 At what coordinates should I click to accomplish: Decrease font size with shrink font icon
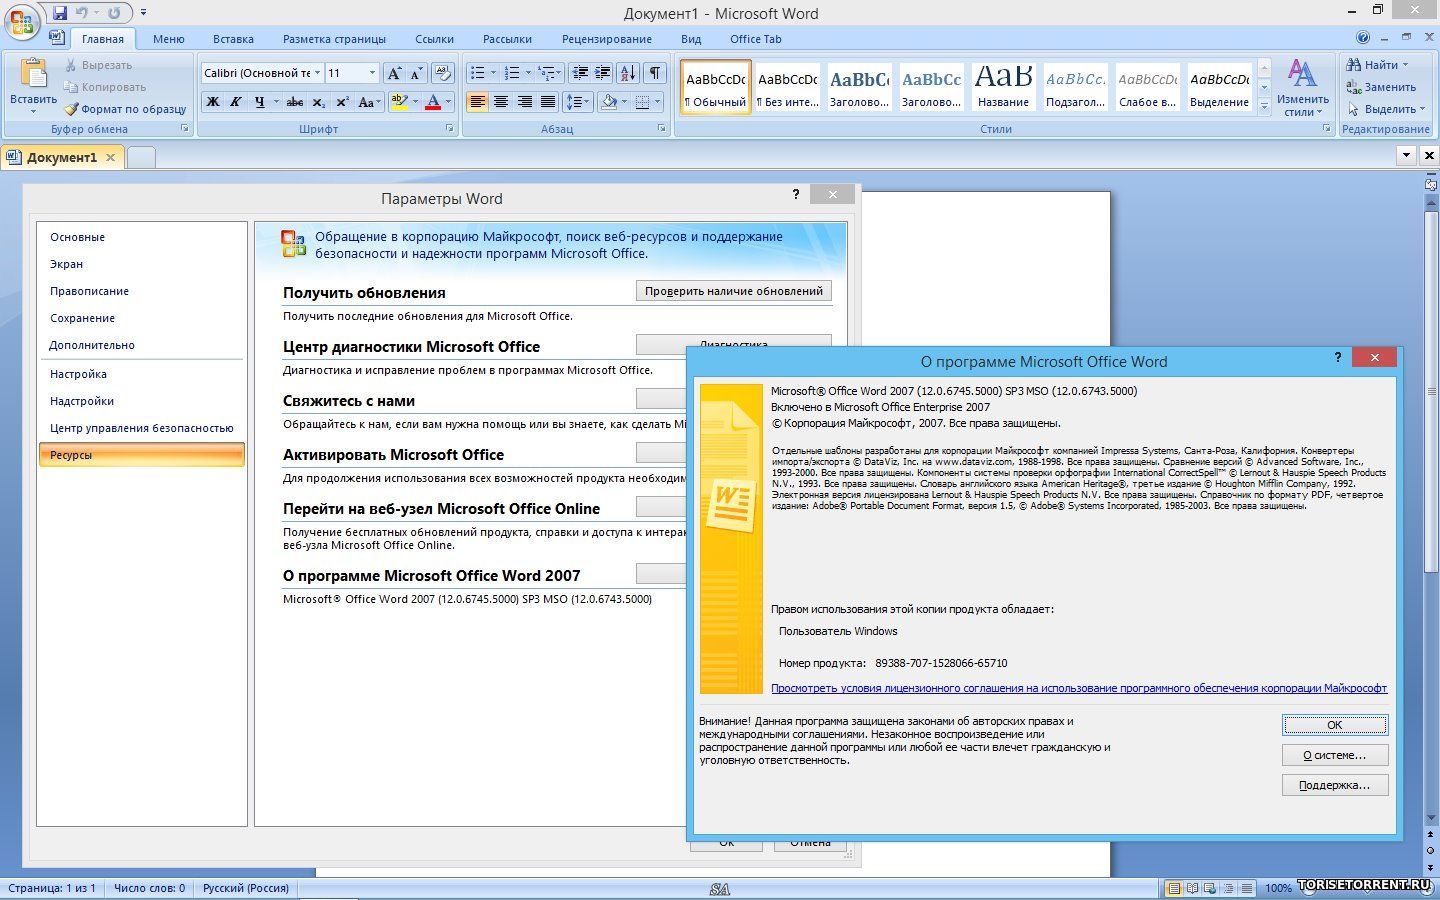[416, 73]
